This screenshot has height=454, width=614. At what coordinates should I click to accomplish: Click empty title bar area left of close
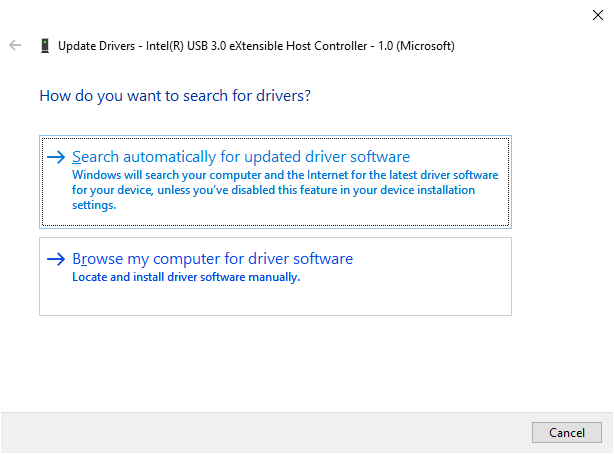click(x=400, y=14)
